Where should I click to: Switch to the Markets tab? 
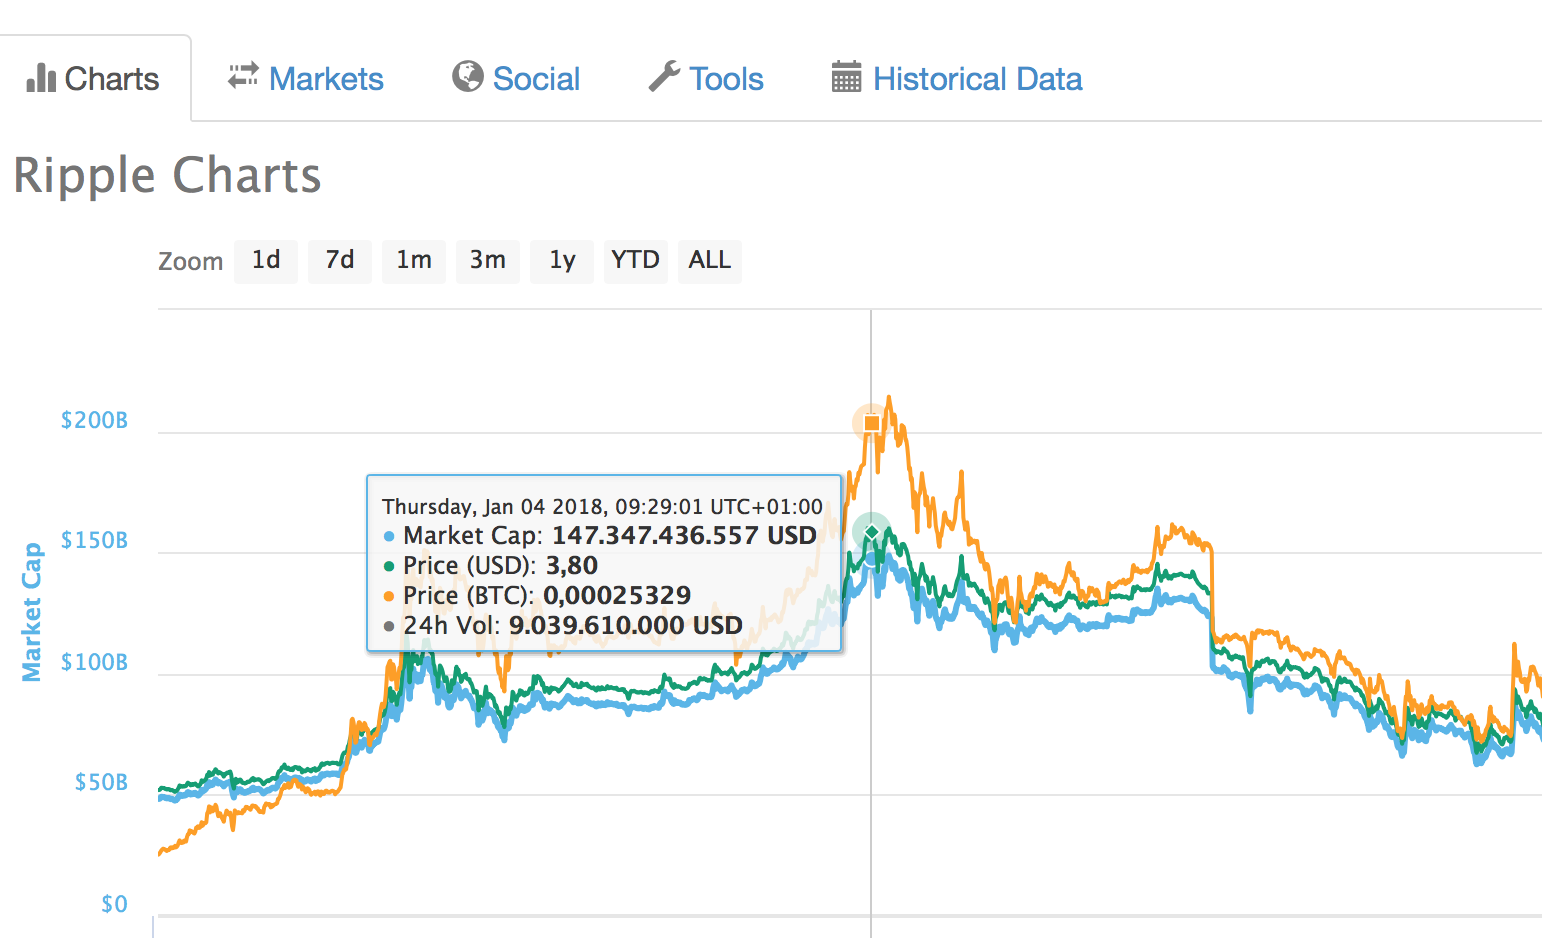coord(306,78)
